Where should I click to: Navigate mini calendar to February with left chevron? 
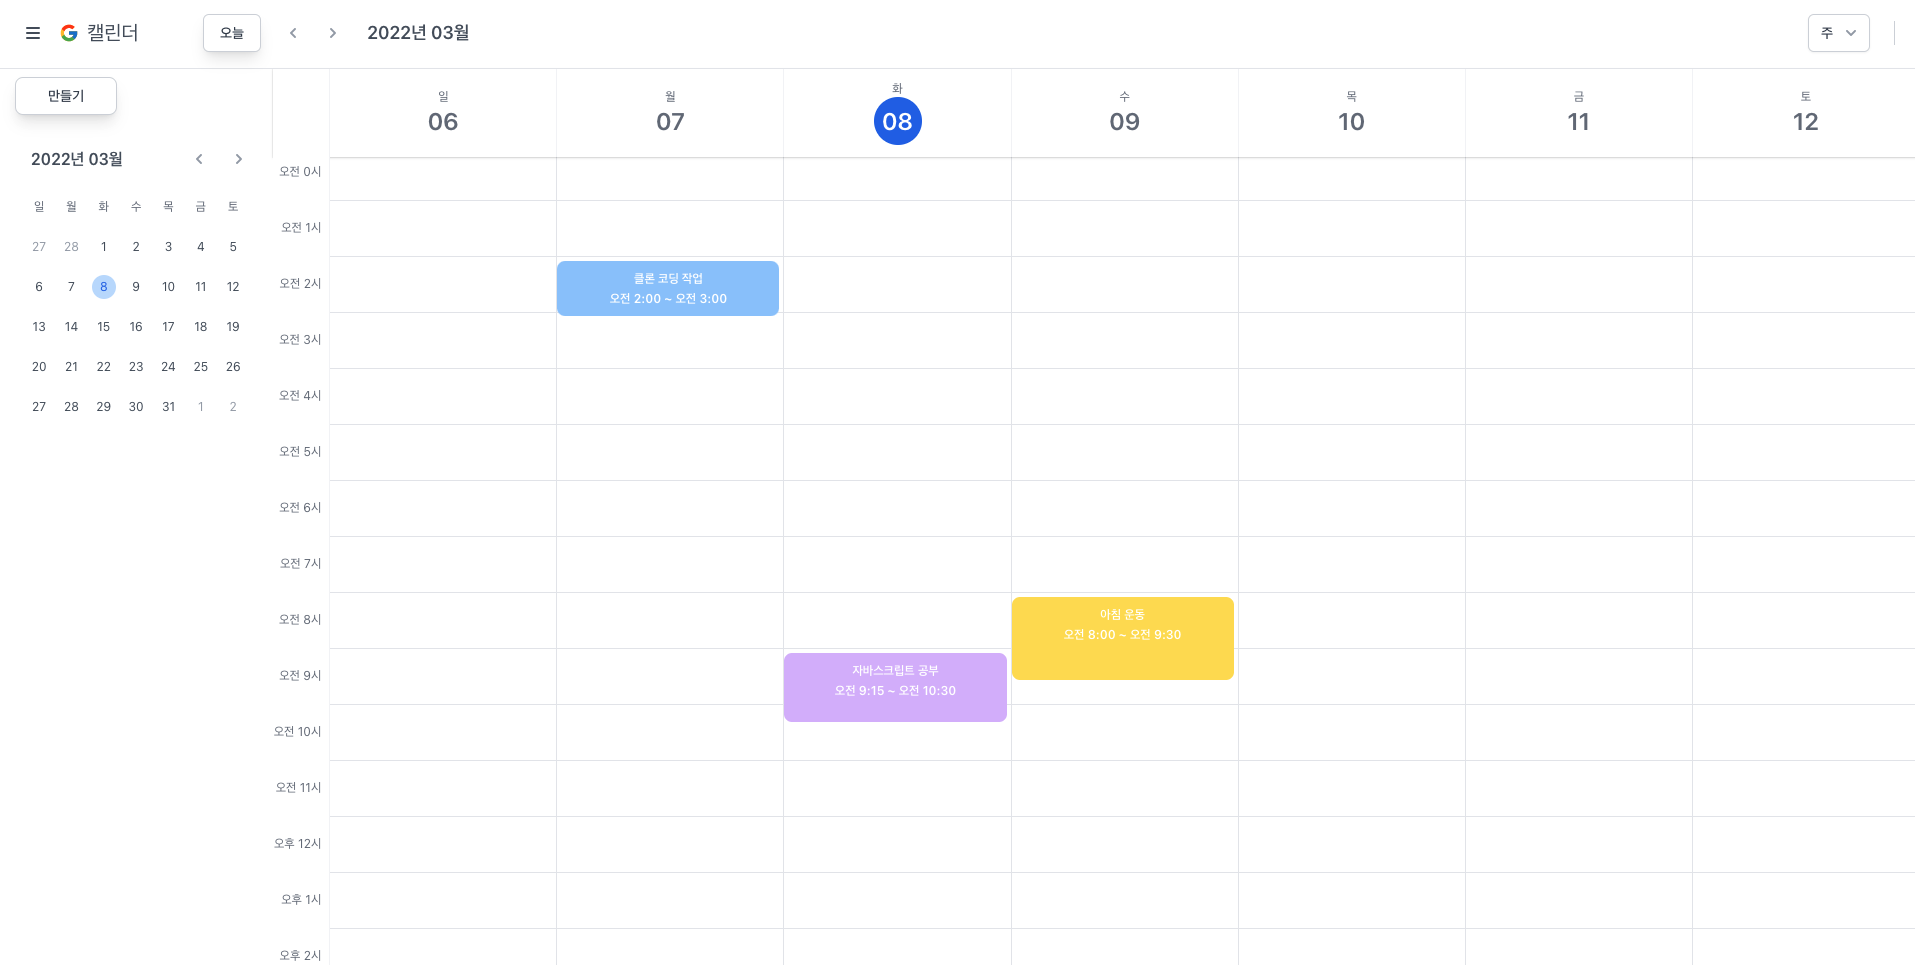pos(199,158)
